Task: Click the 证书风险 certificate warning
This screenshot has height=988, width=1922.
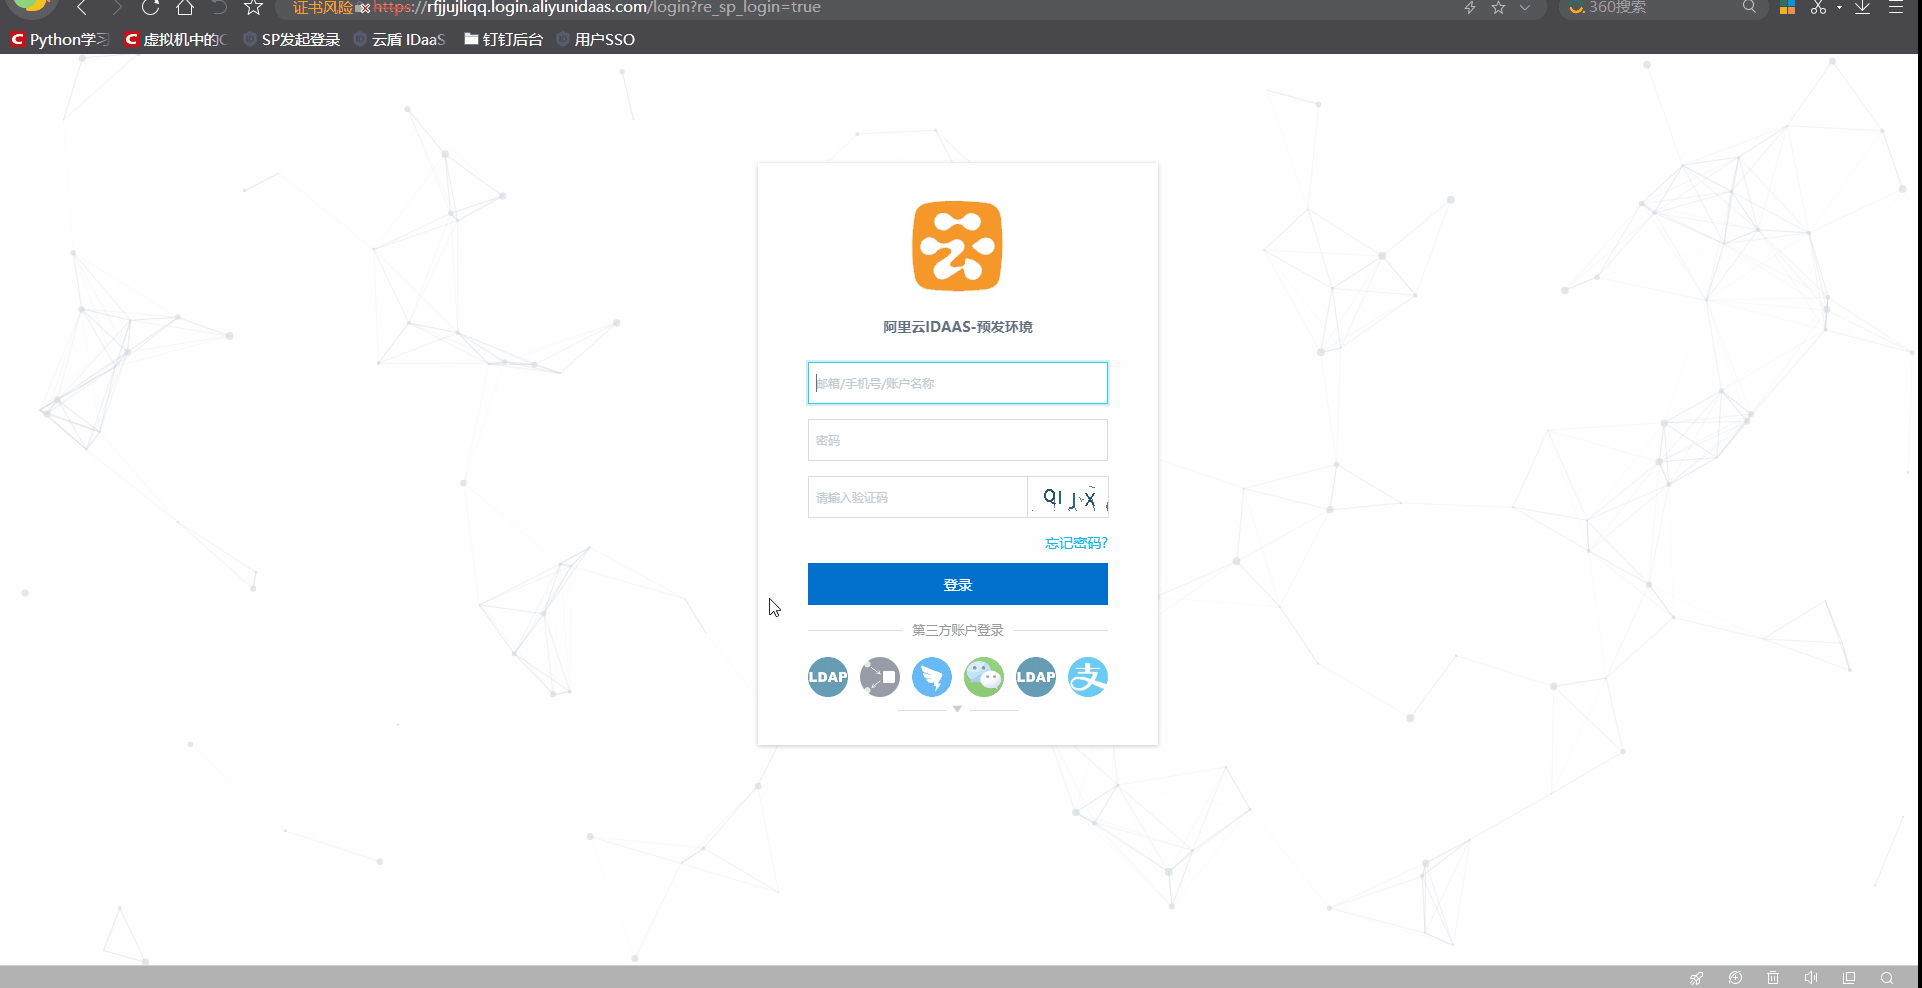Action: click(322, 8)
